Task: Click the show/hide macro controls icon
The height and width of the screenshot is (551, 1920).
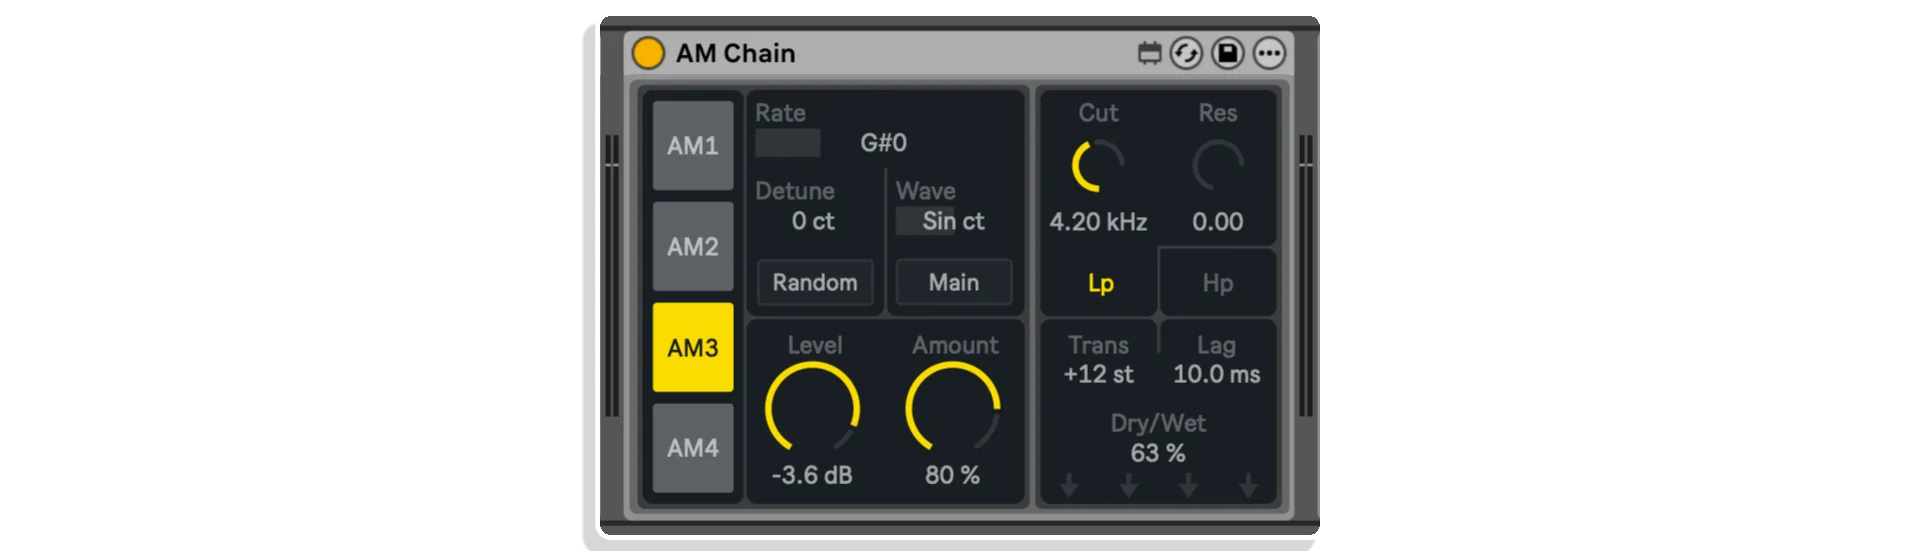Action: [x=1149, y=53]
